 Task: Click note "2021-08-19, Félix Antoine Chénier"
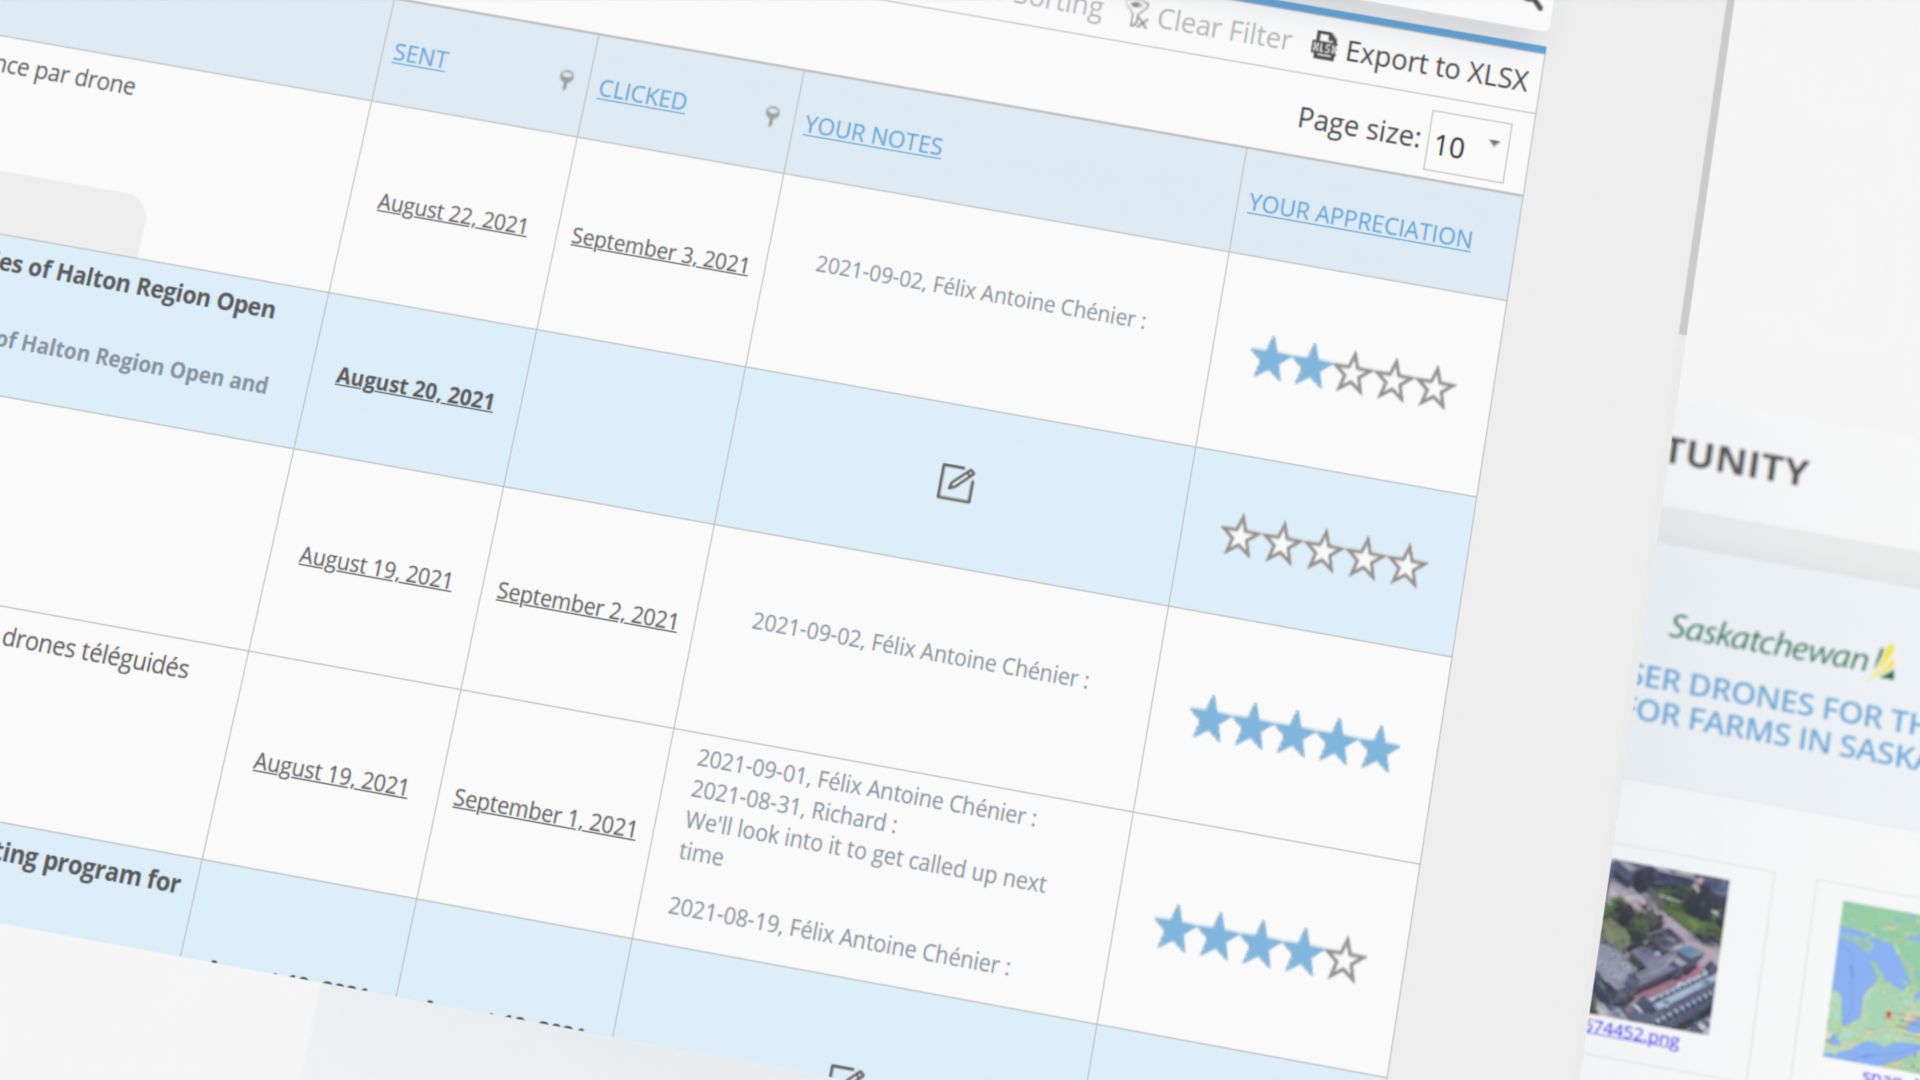click(840, 936)
